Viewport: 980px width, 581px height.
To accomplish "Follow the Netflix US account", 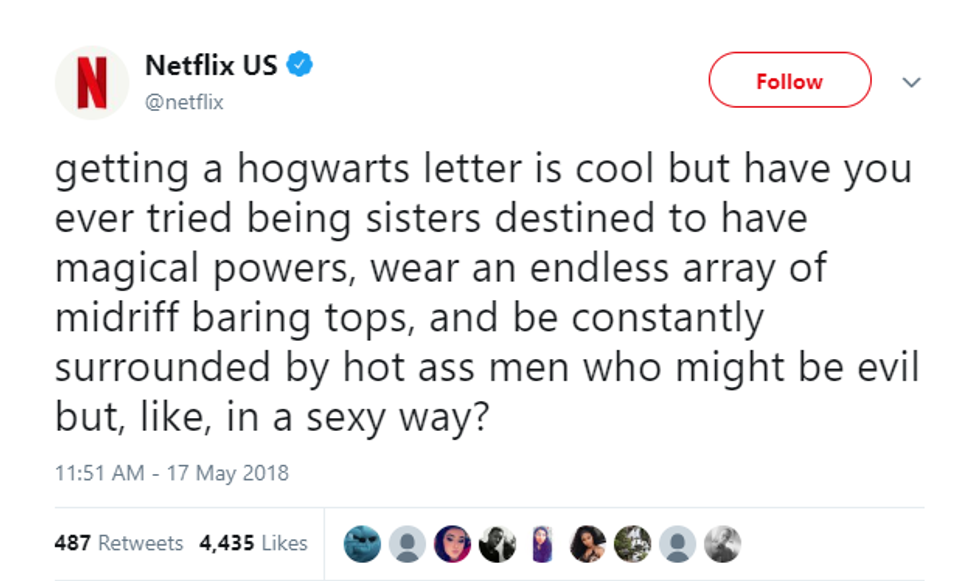I will (x=789, y=81).
